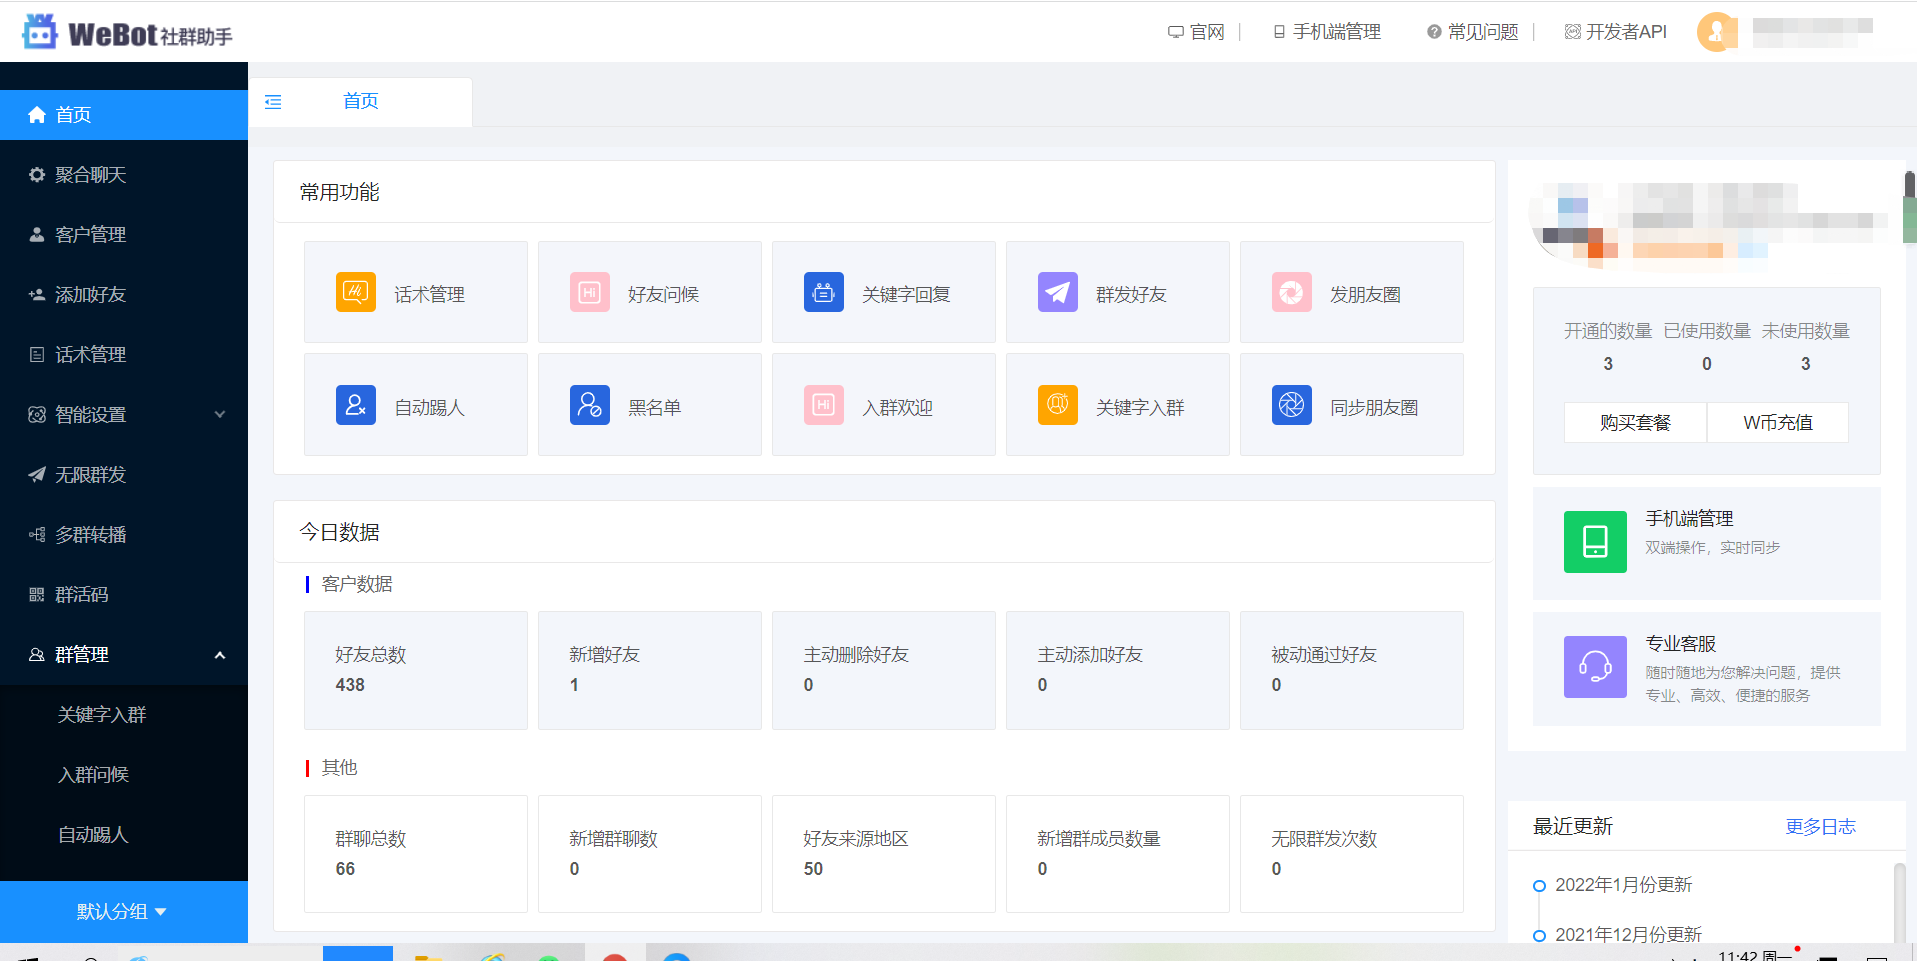Image resolution: width=1917 pixels, height=961 pixels.
Task: Open 无限群发 in sidebar
Action: click(x=124, y=475)
